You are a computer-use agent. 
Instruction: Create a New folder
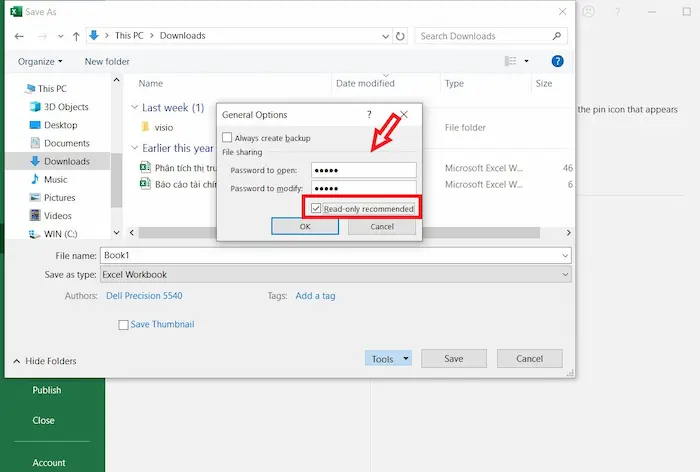107,62
